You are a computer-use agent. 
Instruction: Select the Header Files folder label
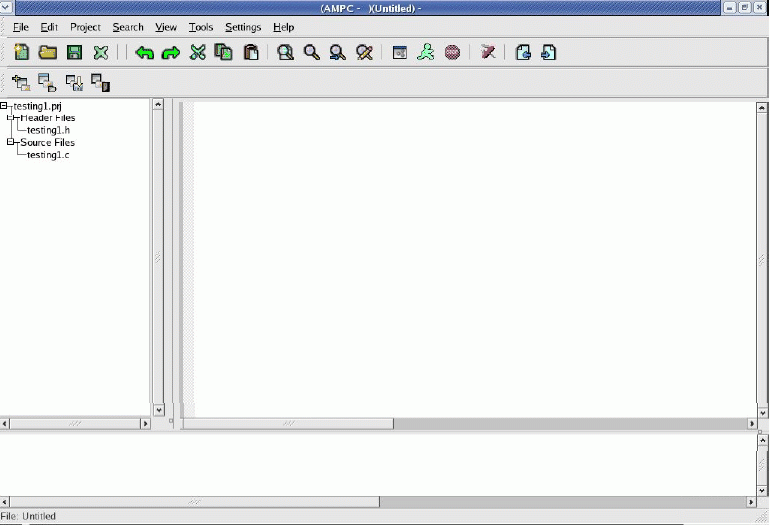click(48, 118)
